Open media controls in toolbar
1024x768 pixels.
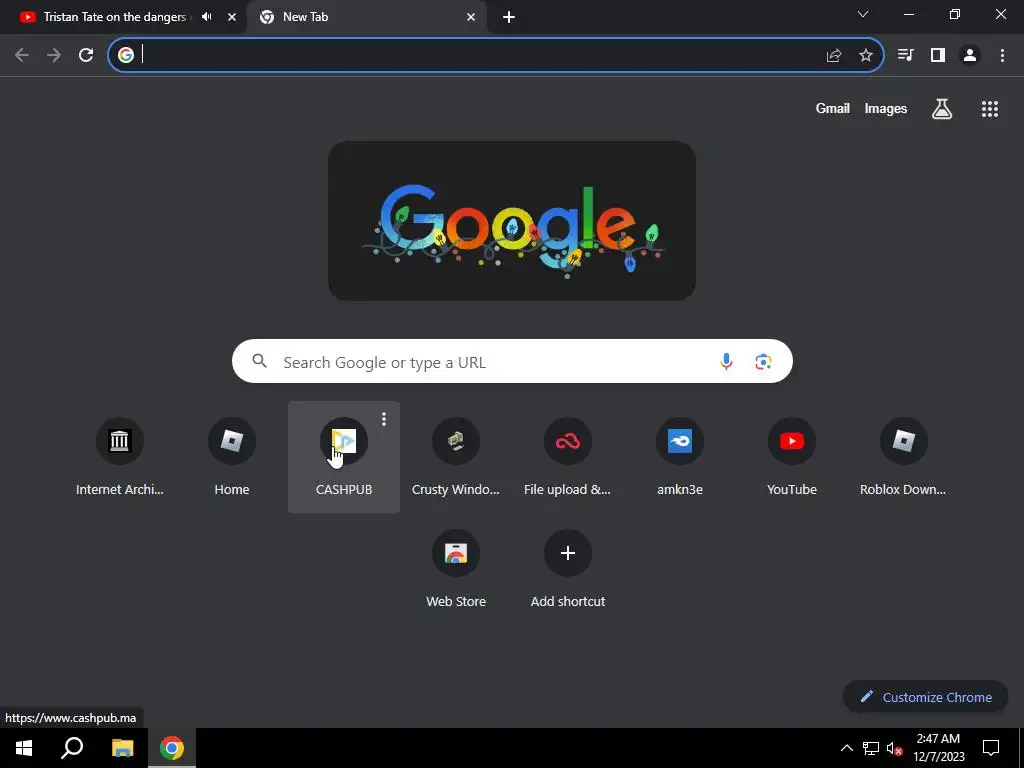tap(905, 55)
